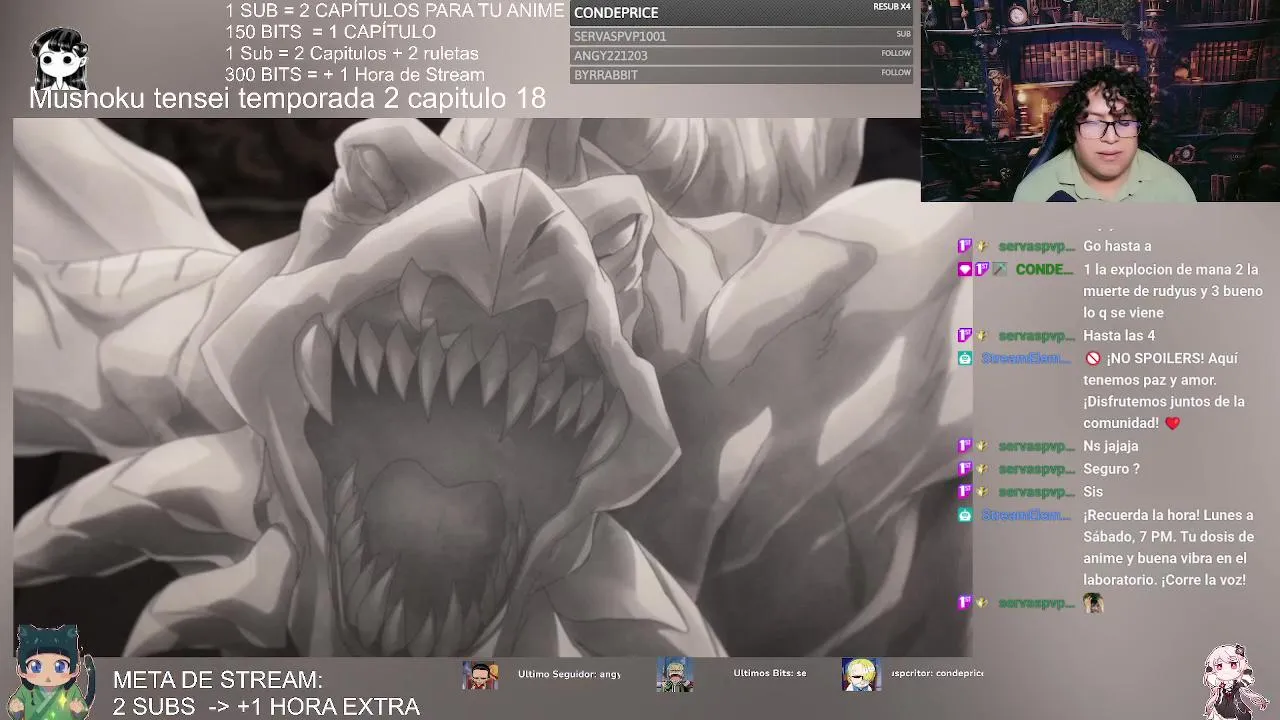Viewport: 1280px width, 720px height.
Task: Click the purple 1st badge next to CONDE
Action: tap(982, 270)
